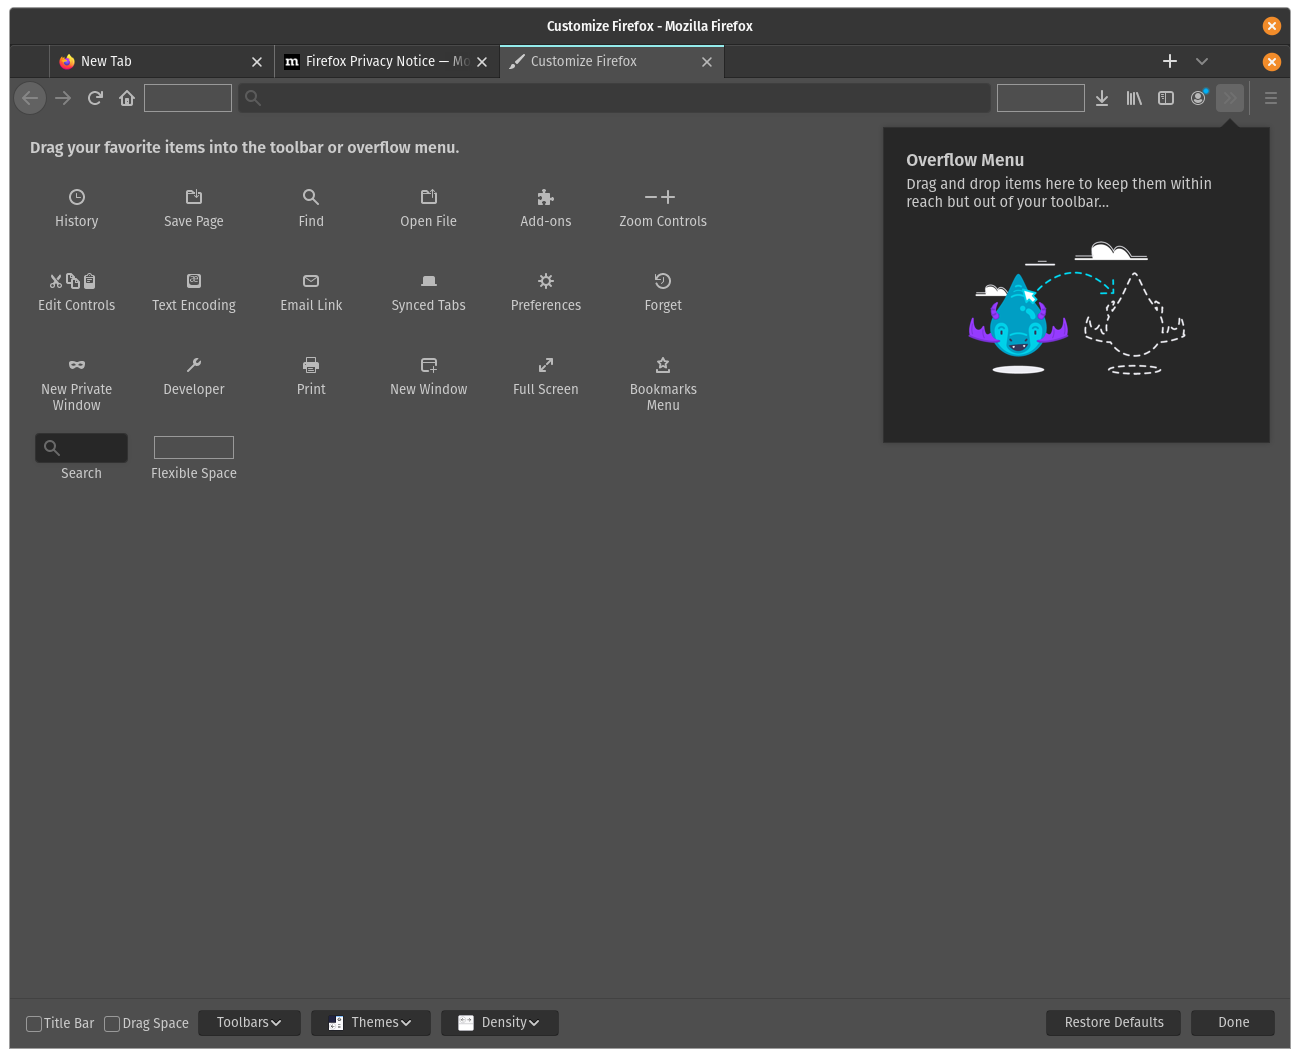Select the Zoom Controls item
Viewport: 1300px width, 1058px height.
coord(663,208)
